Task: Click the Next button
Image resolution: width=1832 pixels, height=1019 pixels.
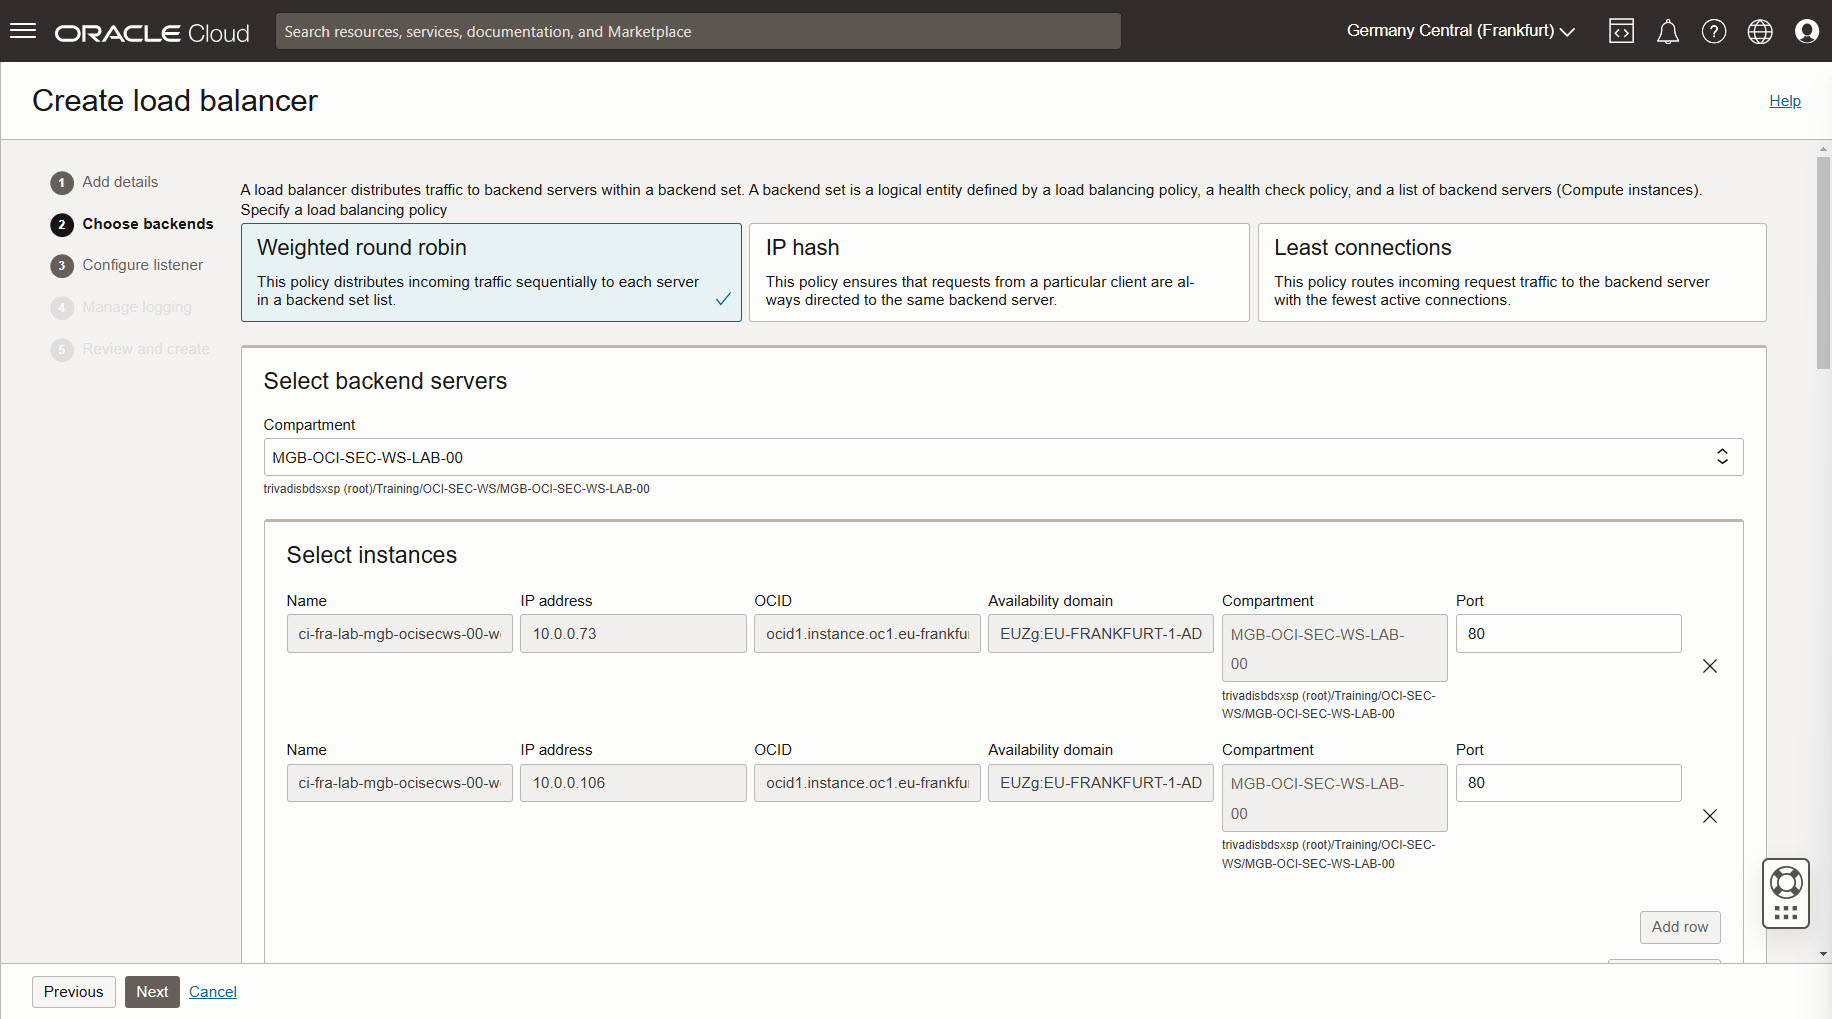Action: 152,992
